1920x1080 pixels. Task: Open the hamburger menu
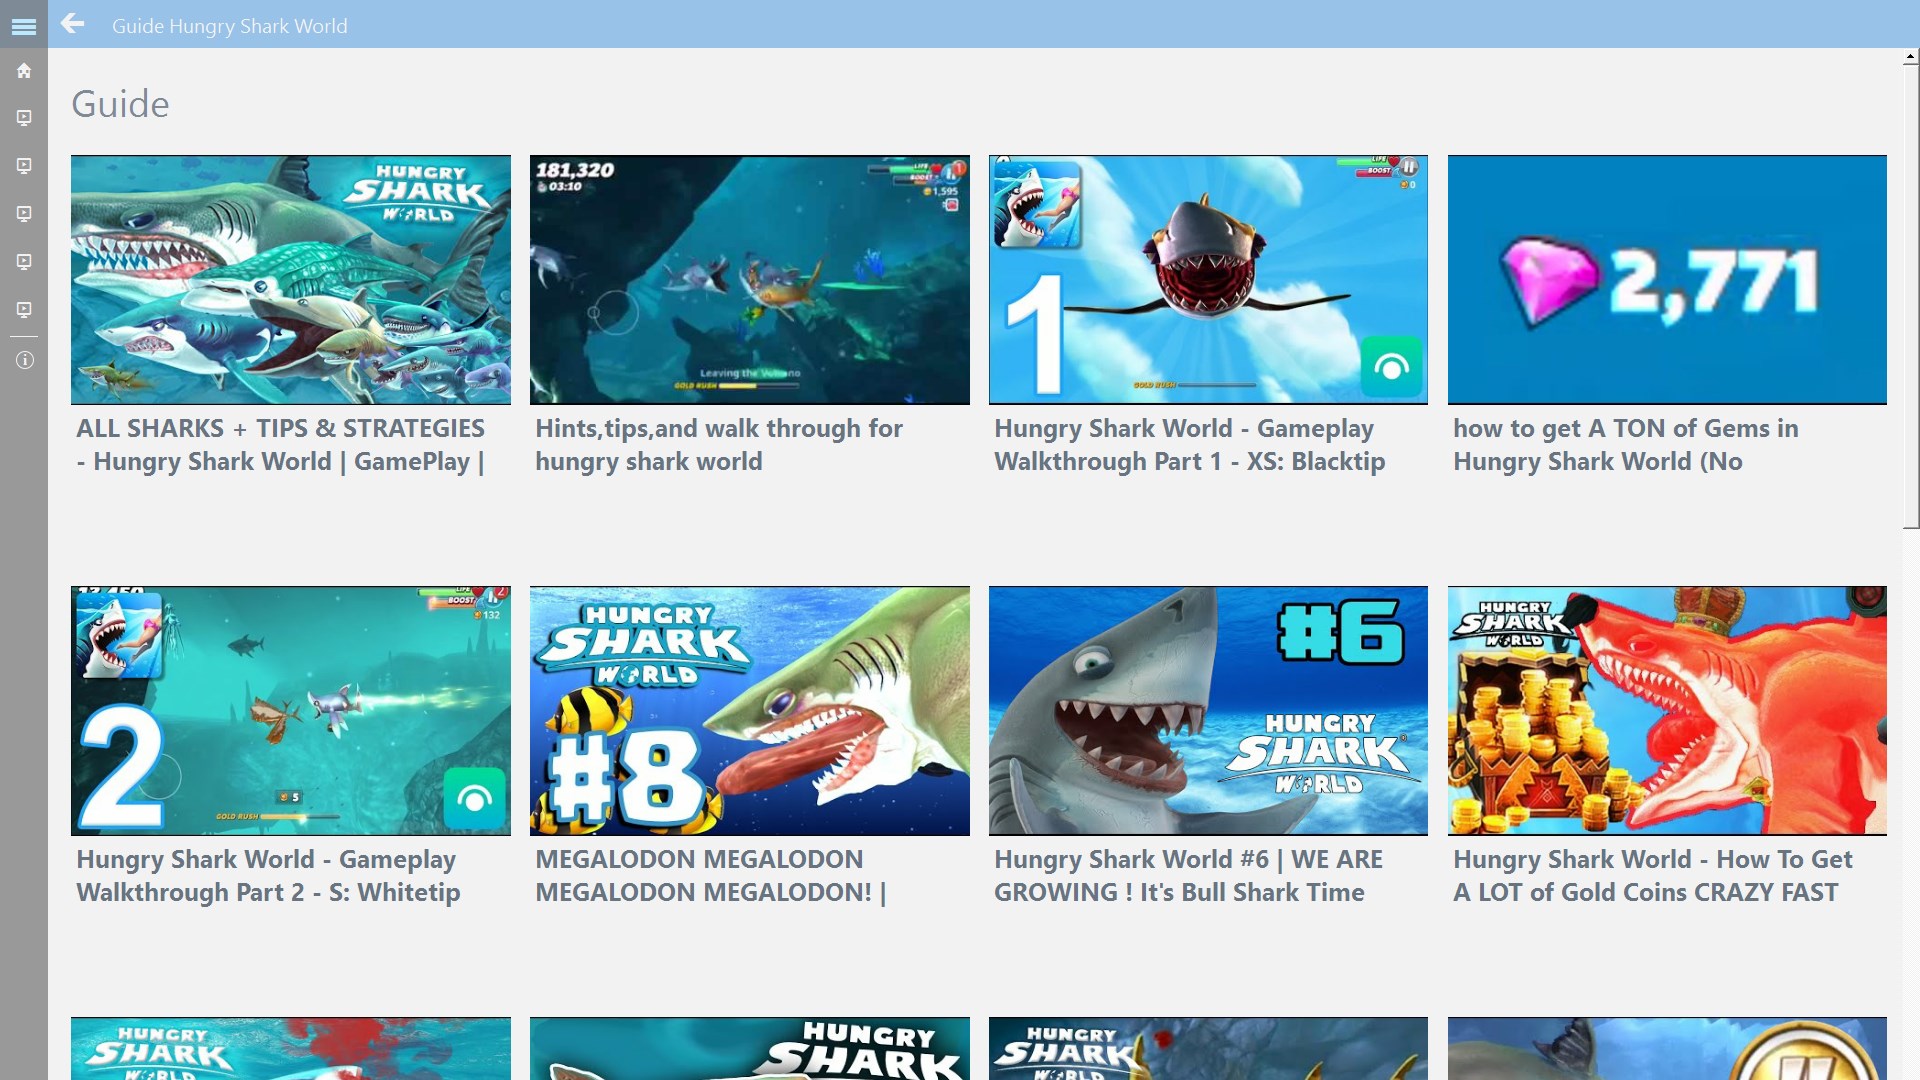point(24,26)
